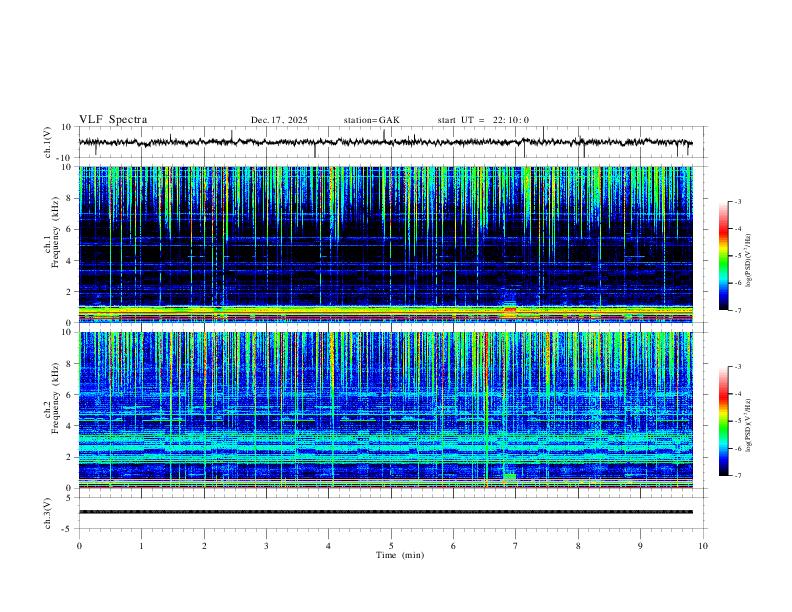792x612 pixels.
Task: Click the "ch.3(V)" axis label
Action: [48, 513]
